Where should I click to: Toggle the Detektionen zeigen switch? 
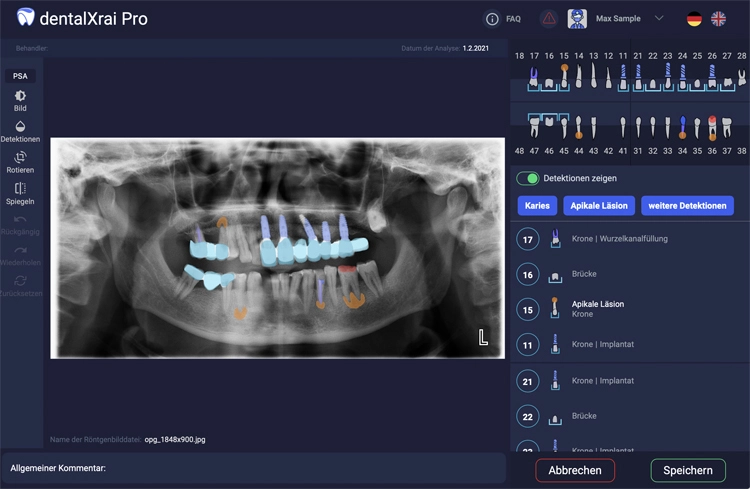527,178
